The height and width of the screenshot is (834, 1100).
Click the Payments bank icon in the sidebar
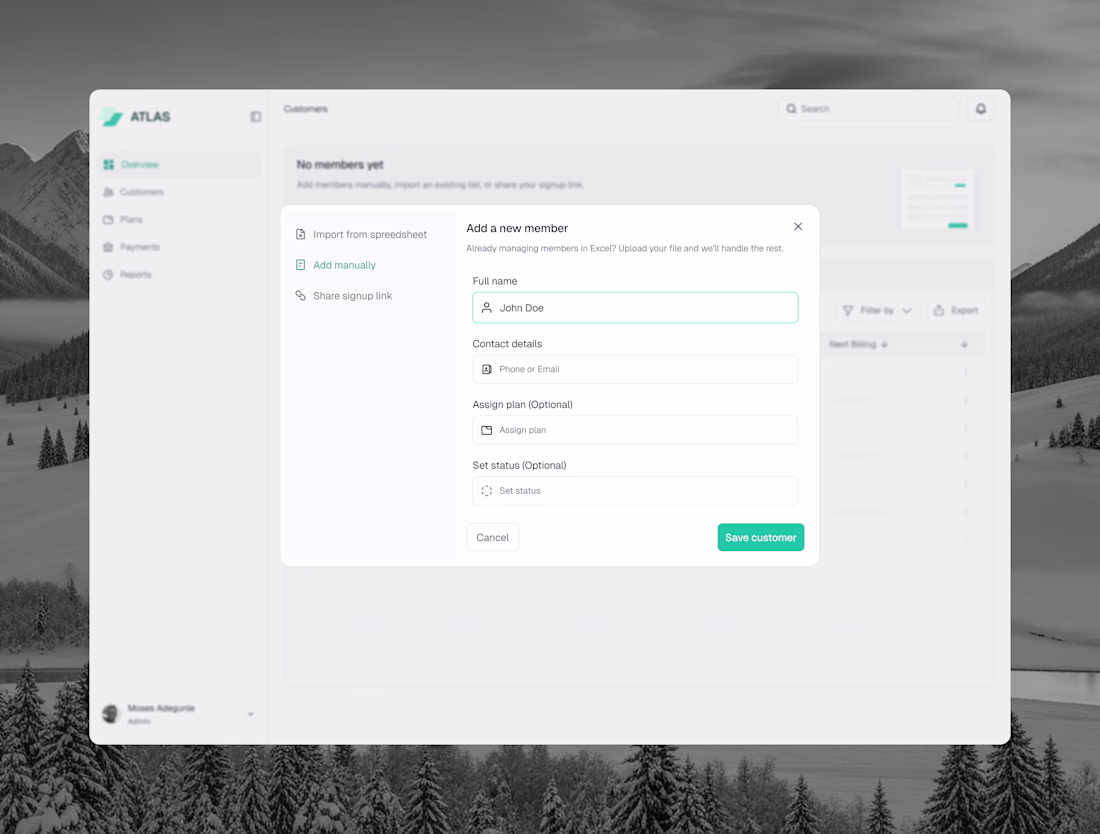point(108,247)
